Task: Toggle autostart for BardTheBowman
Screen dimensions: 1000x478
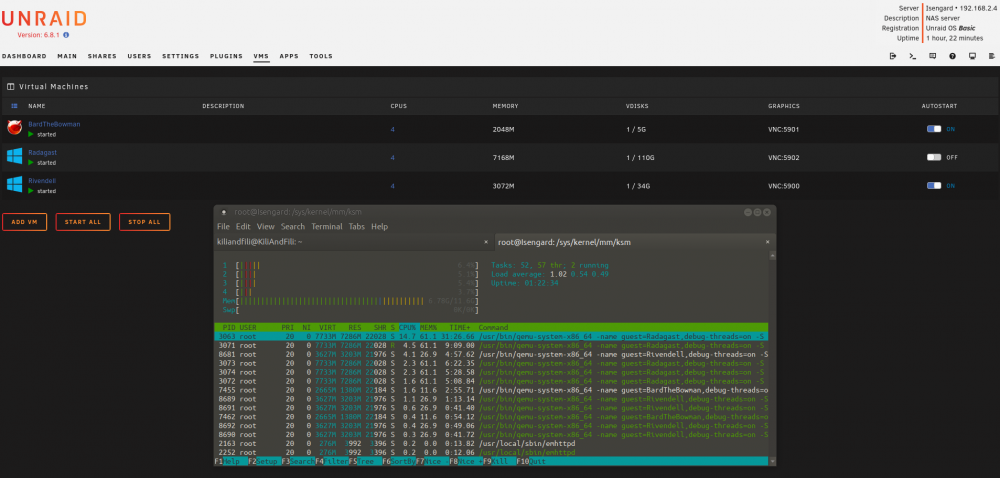Action: [x=934, y=129]
